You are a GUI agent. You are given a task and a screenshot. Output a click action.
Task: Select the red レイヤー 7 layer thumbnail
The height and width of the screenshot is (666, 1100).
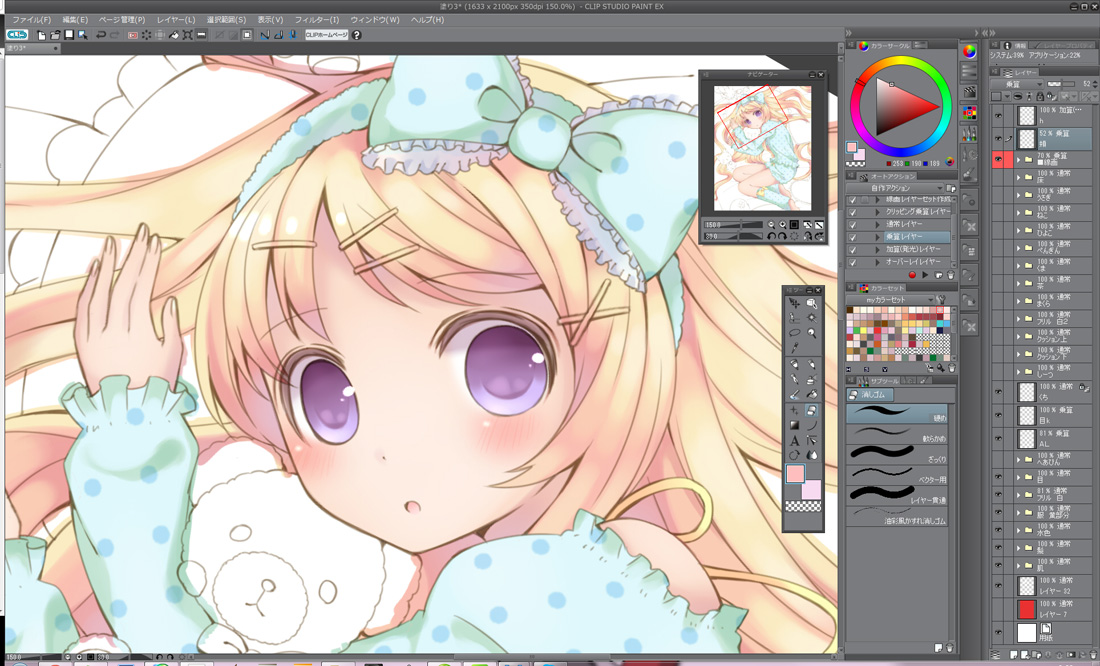(x=1026, y=609)
